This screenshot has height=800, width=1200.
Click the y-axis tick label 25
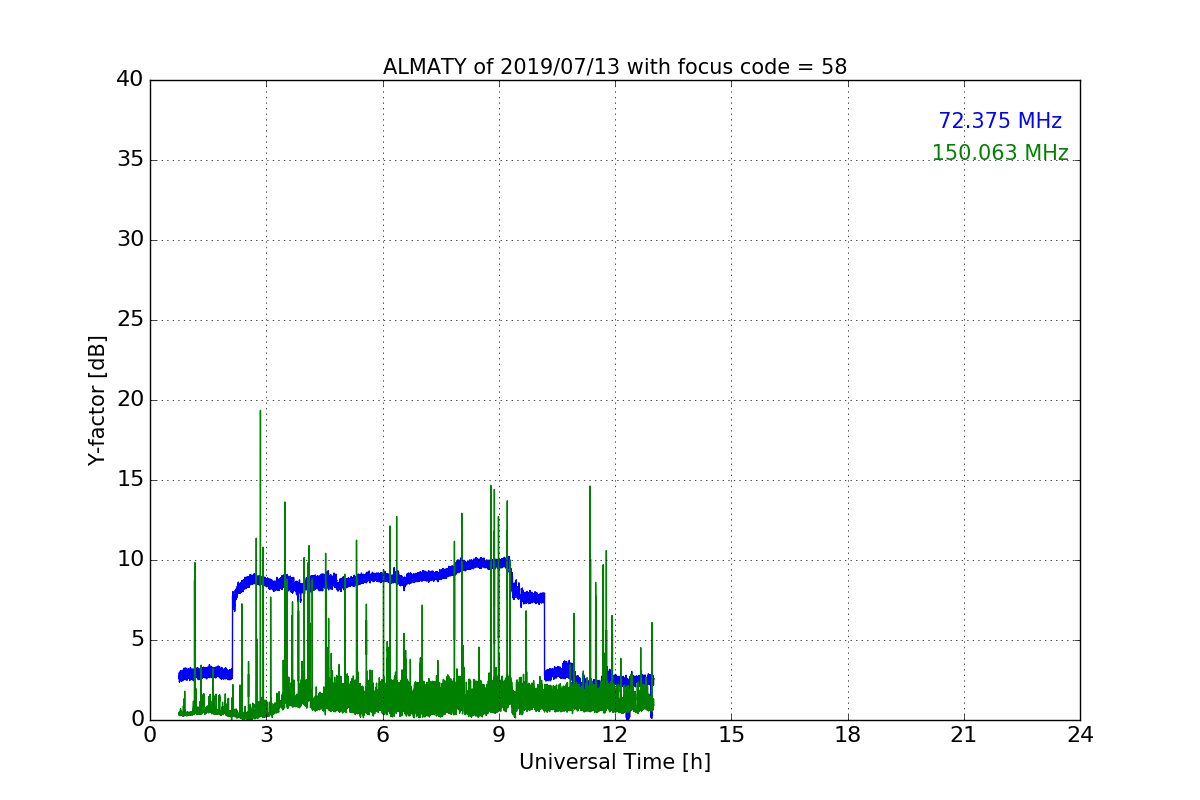(x=130, y=320)
